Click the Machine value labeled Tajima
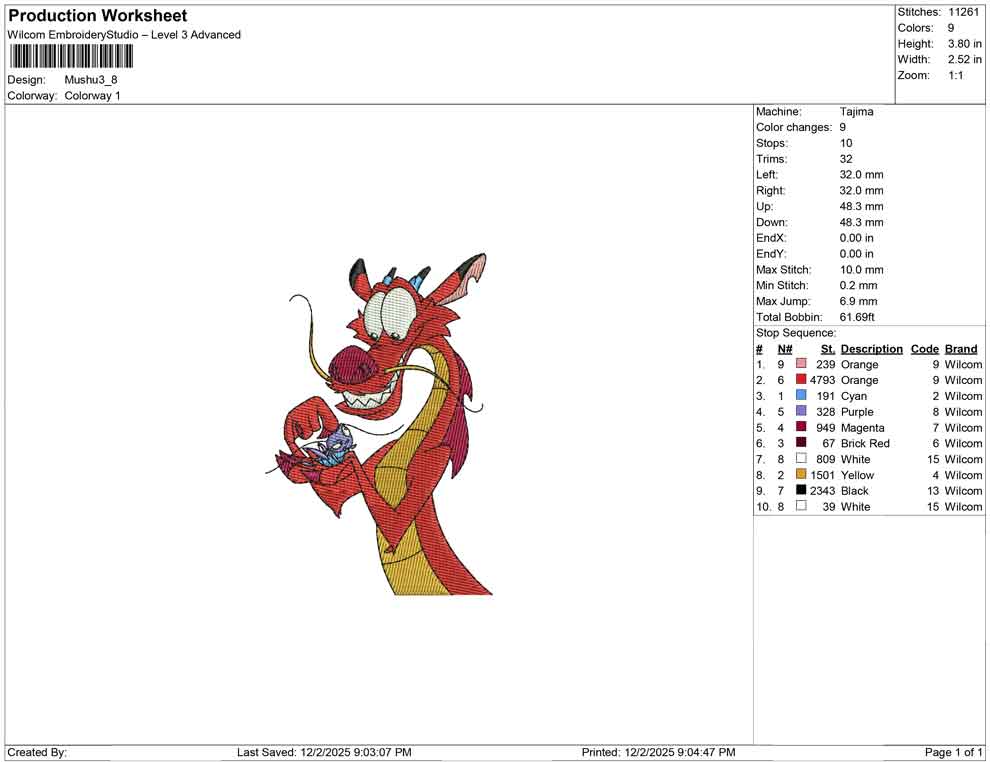Screen dimensions: 990x762 pos(857,111)
